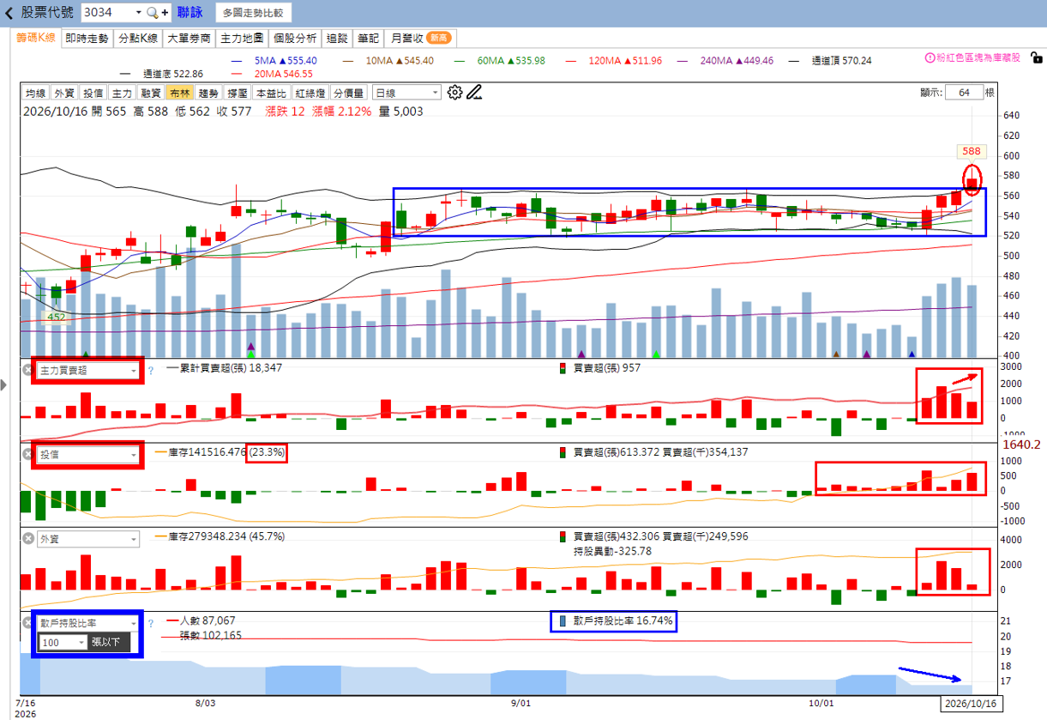Toggle the 投信 overlay button in chart toolbar

[93, 93]
